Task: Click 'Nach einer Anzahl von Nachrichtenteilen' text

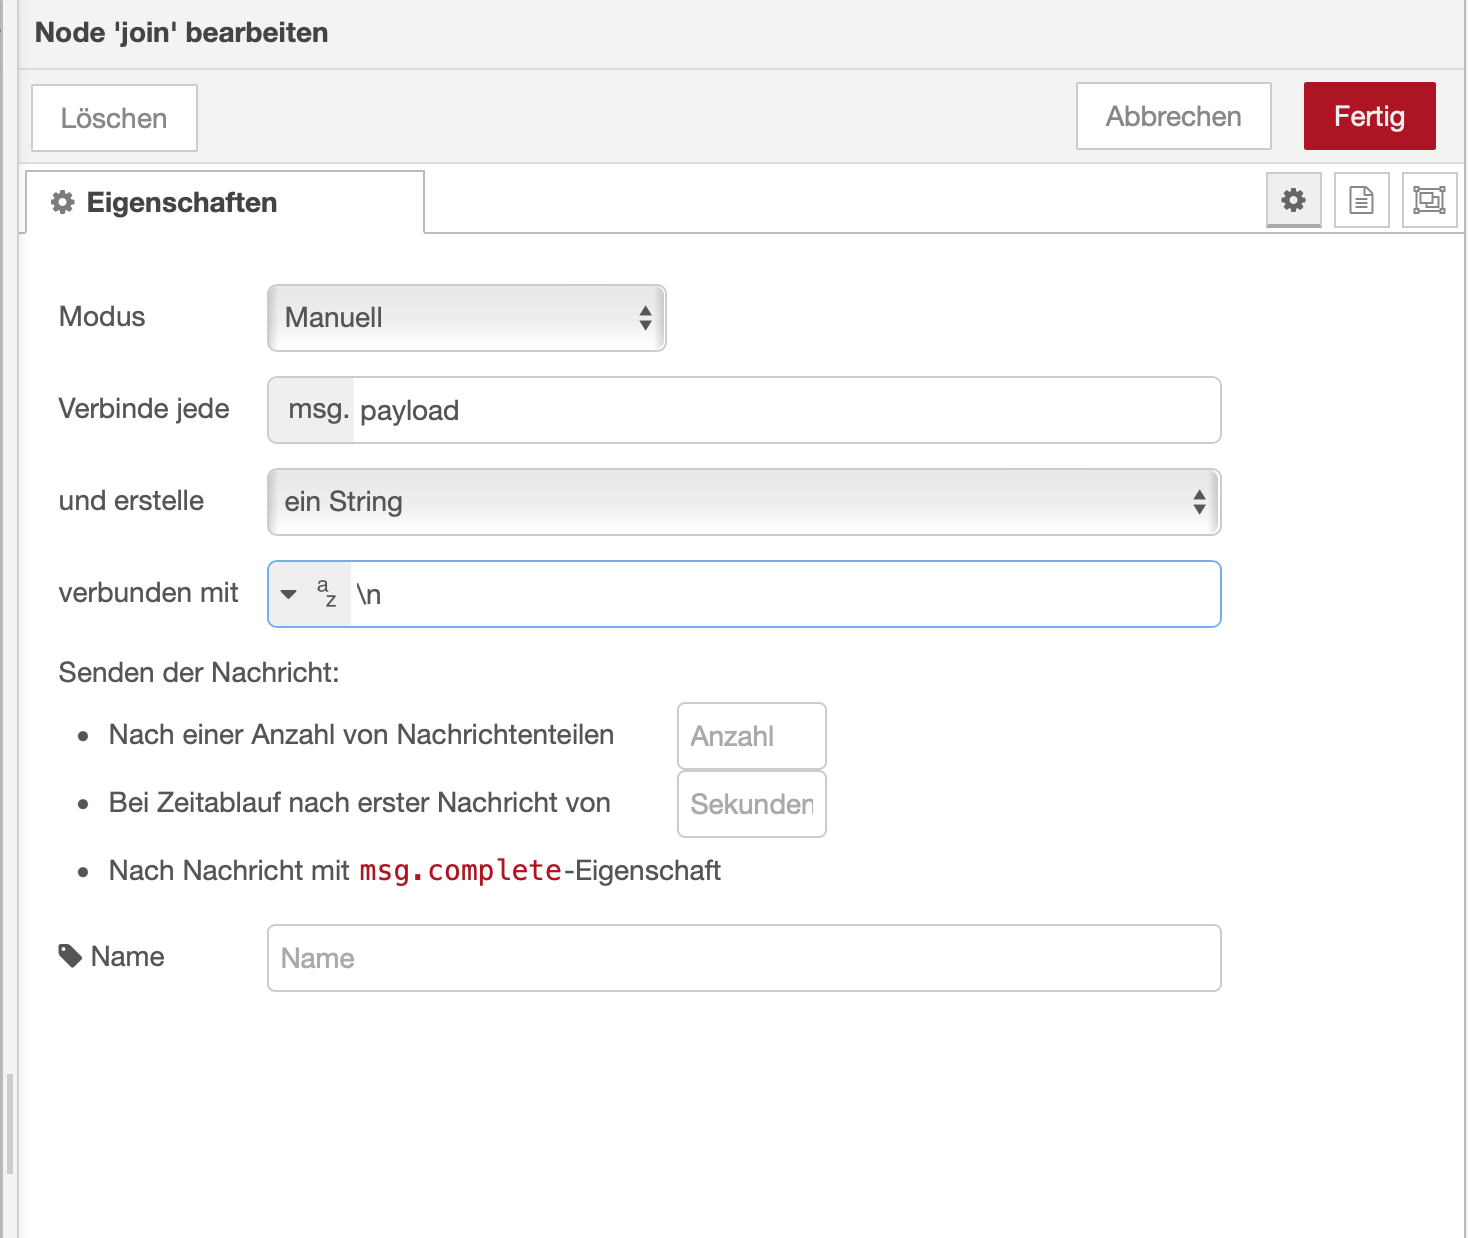Action: [x=361, y=735]
